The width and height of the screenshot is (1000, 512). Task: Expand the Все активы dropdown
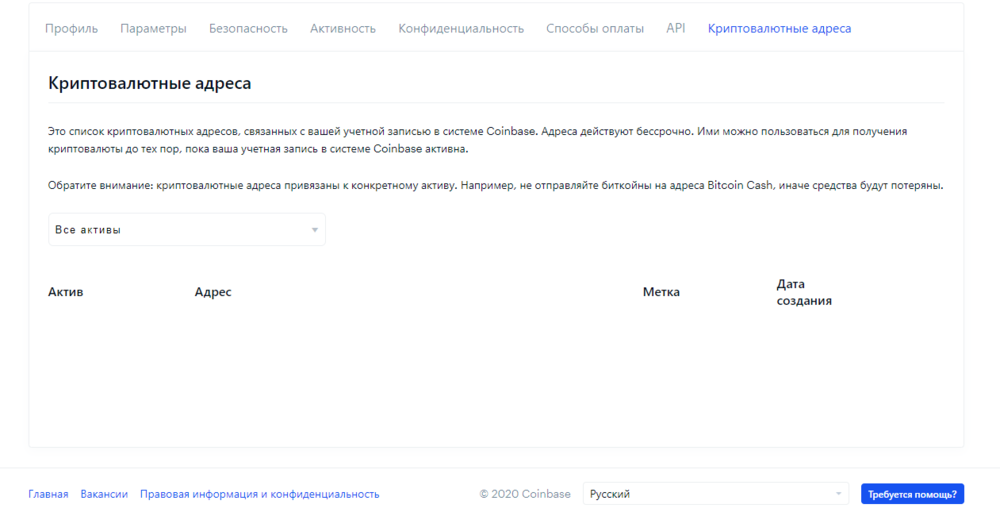[187, 230]
